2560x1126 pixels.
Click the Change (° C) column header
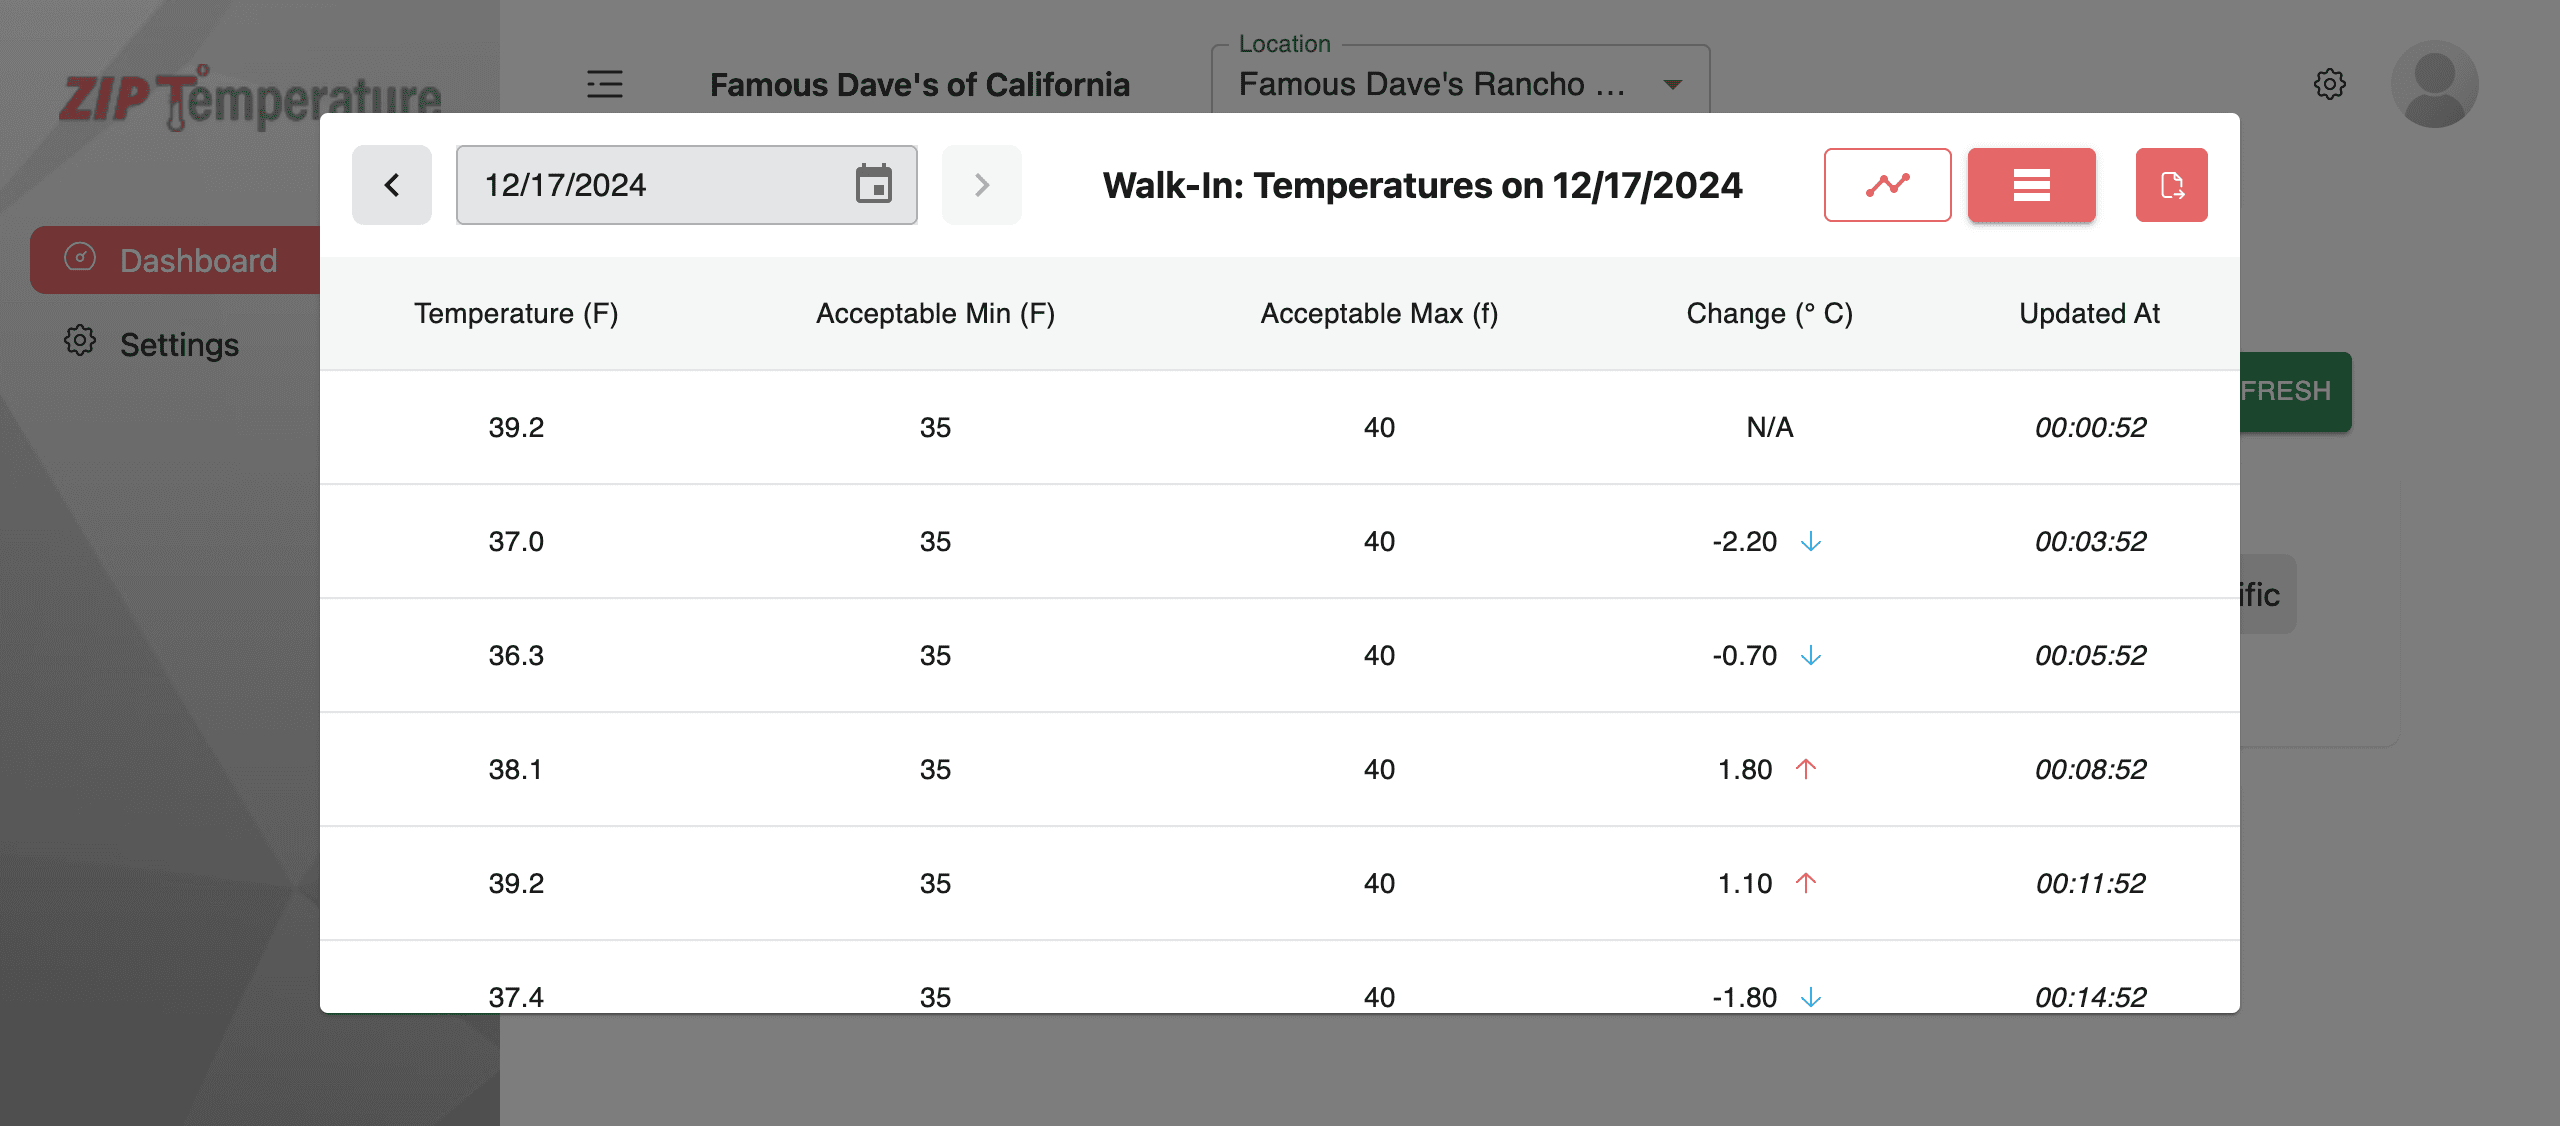pos(1769,314)
